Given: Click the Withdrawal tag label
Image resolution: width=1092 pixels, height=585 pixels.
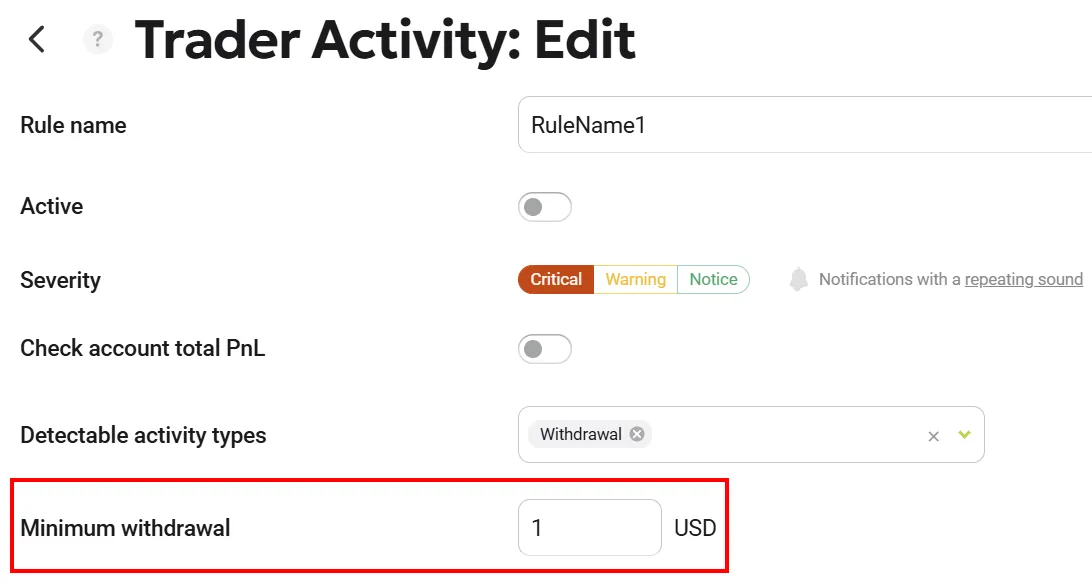Looking at the screenshot, I should pyautogui.click(x=580, y=434).
